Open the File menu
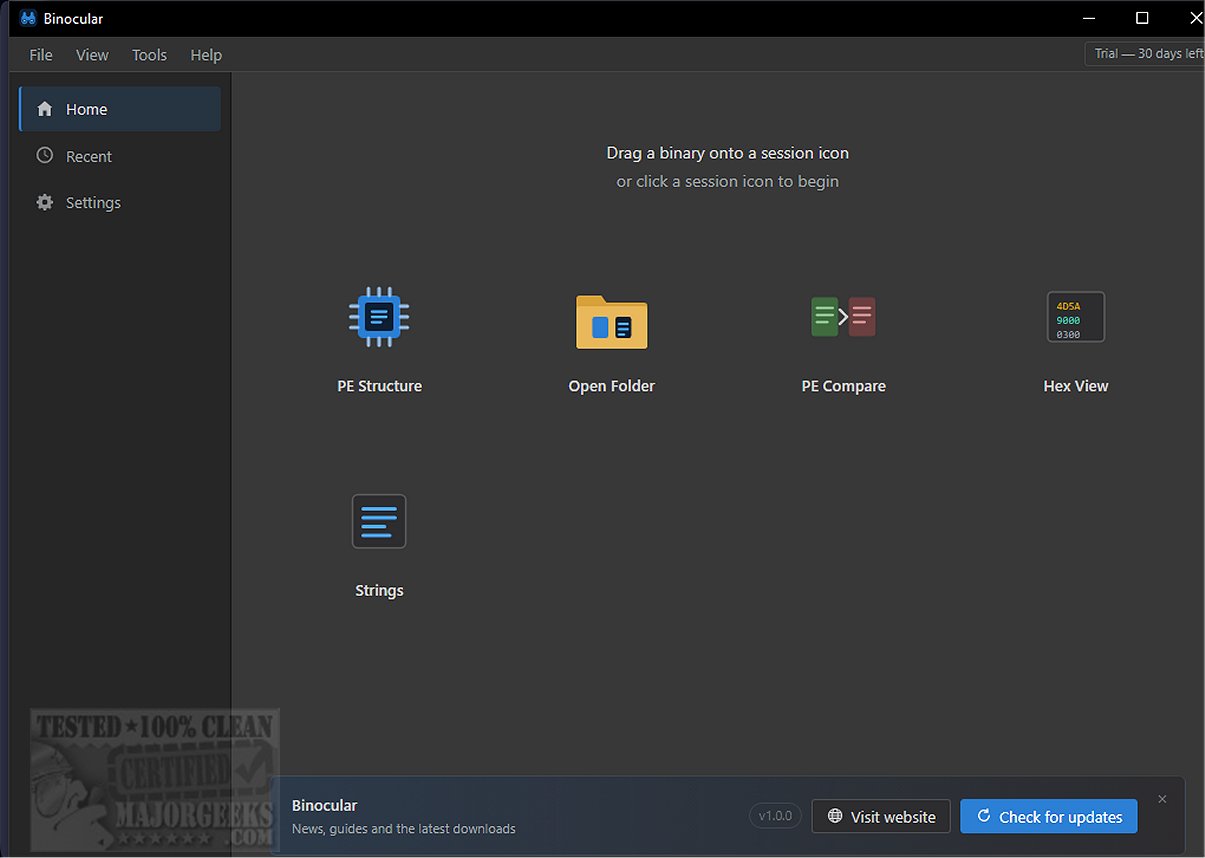The height and width of the screenshot is (858, 1205). tap(41, 55)
